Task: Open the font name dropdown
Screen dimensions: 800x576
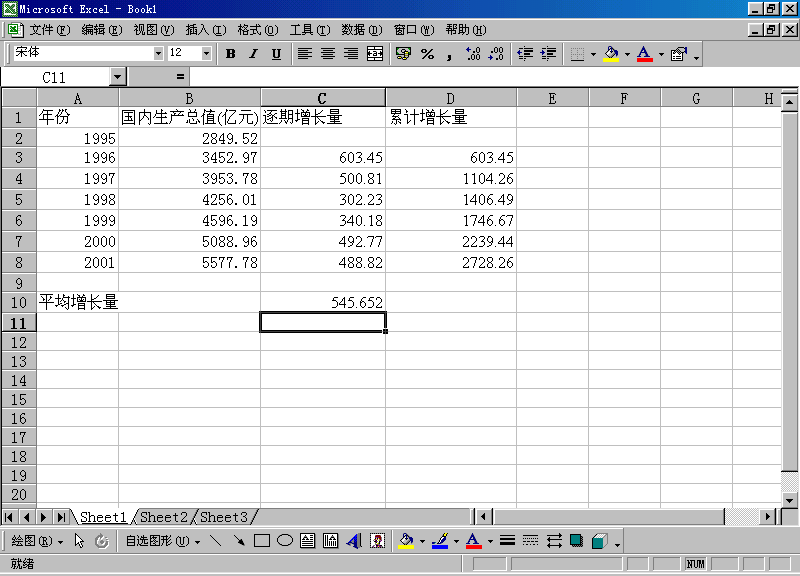Action: click(158, 54)
